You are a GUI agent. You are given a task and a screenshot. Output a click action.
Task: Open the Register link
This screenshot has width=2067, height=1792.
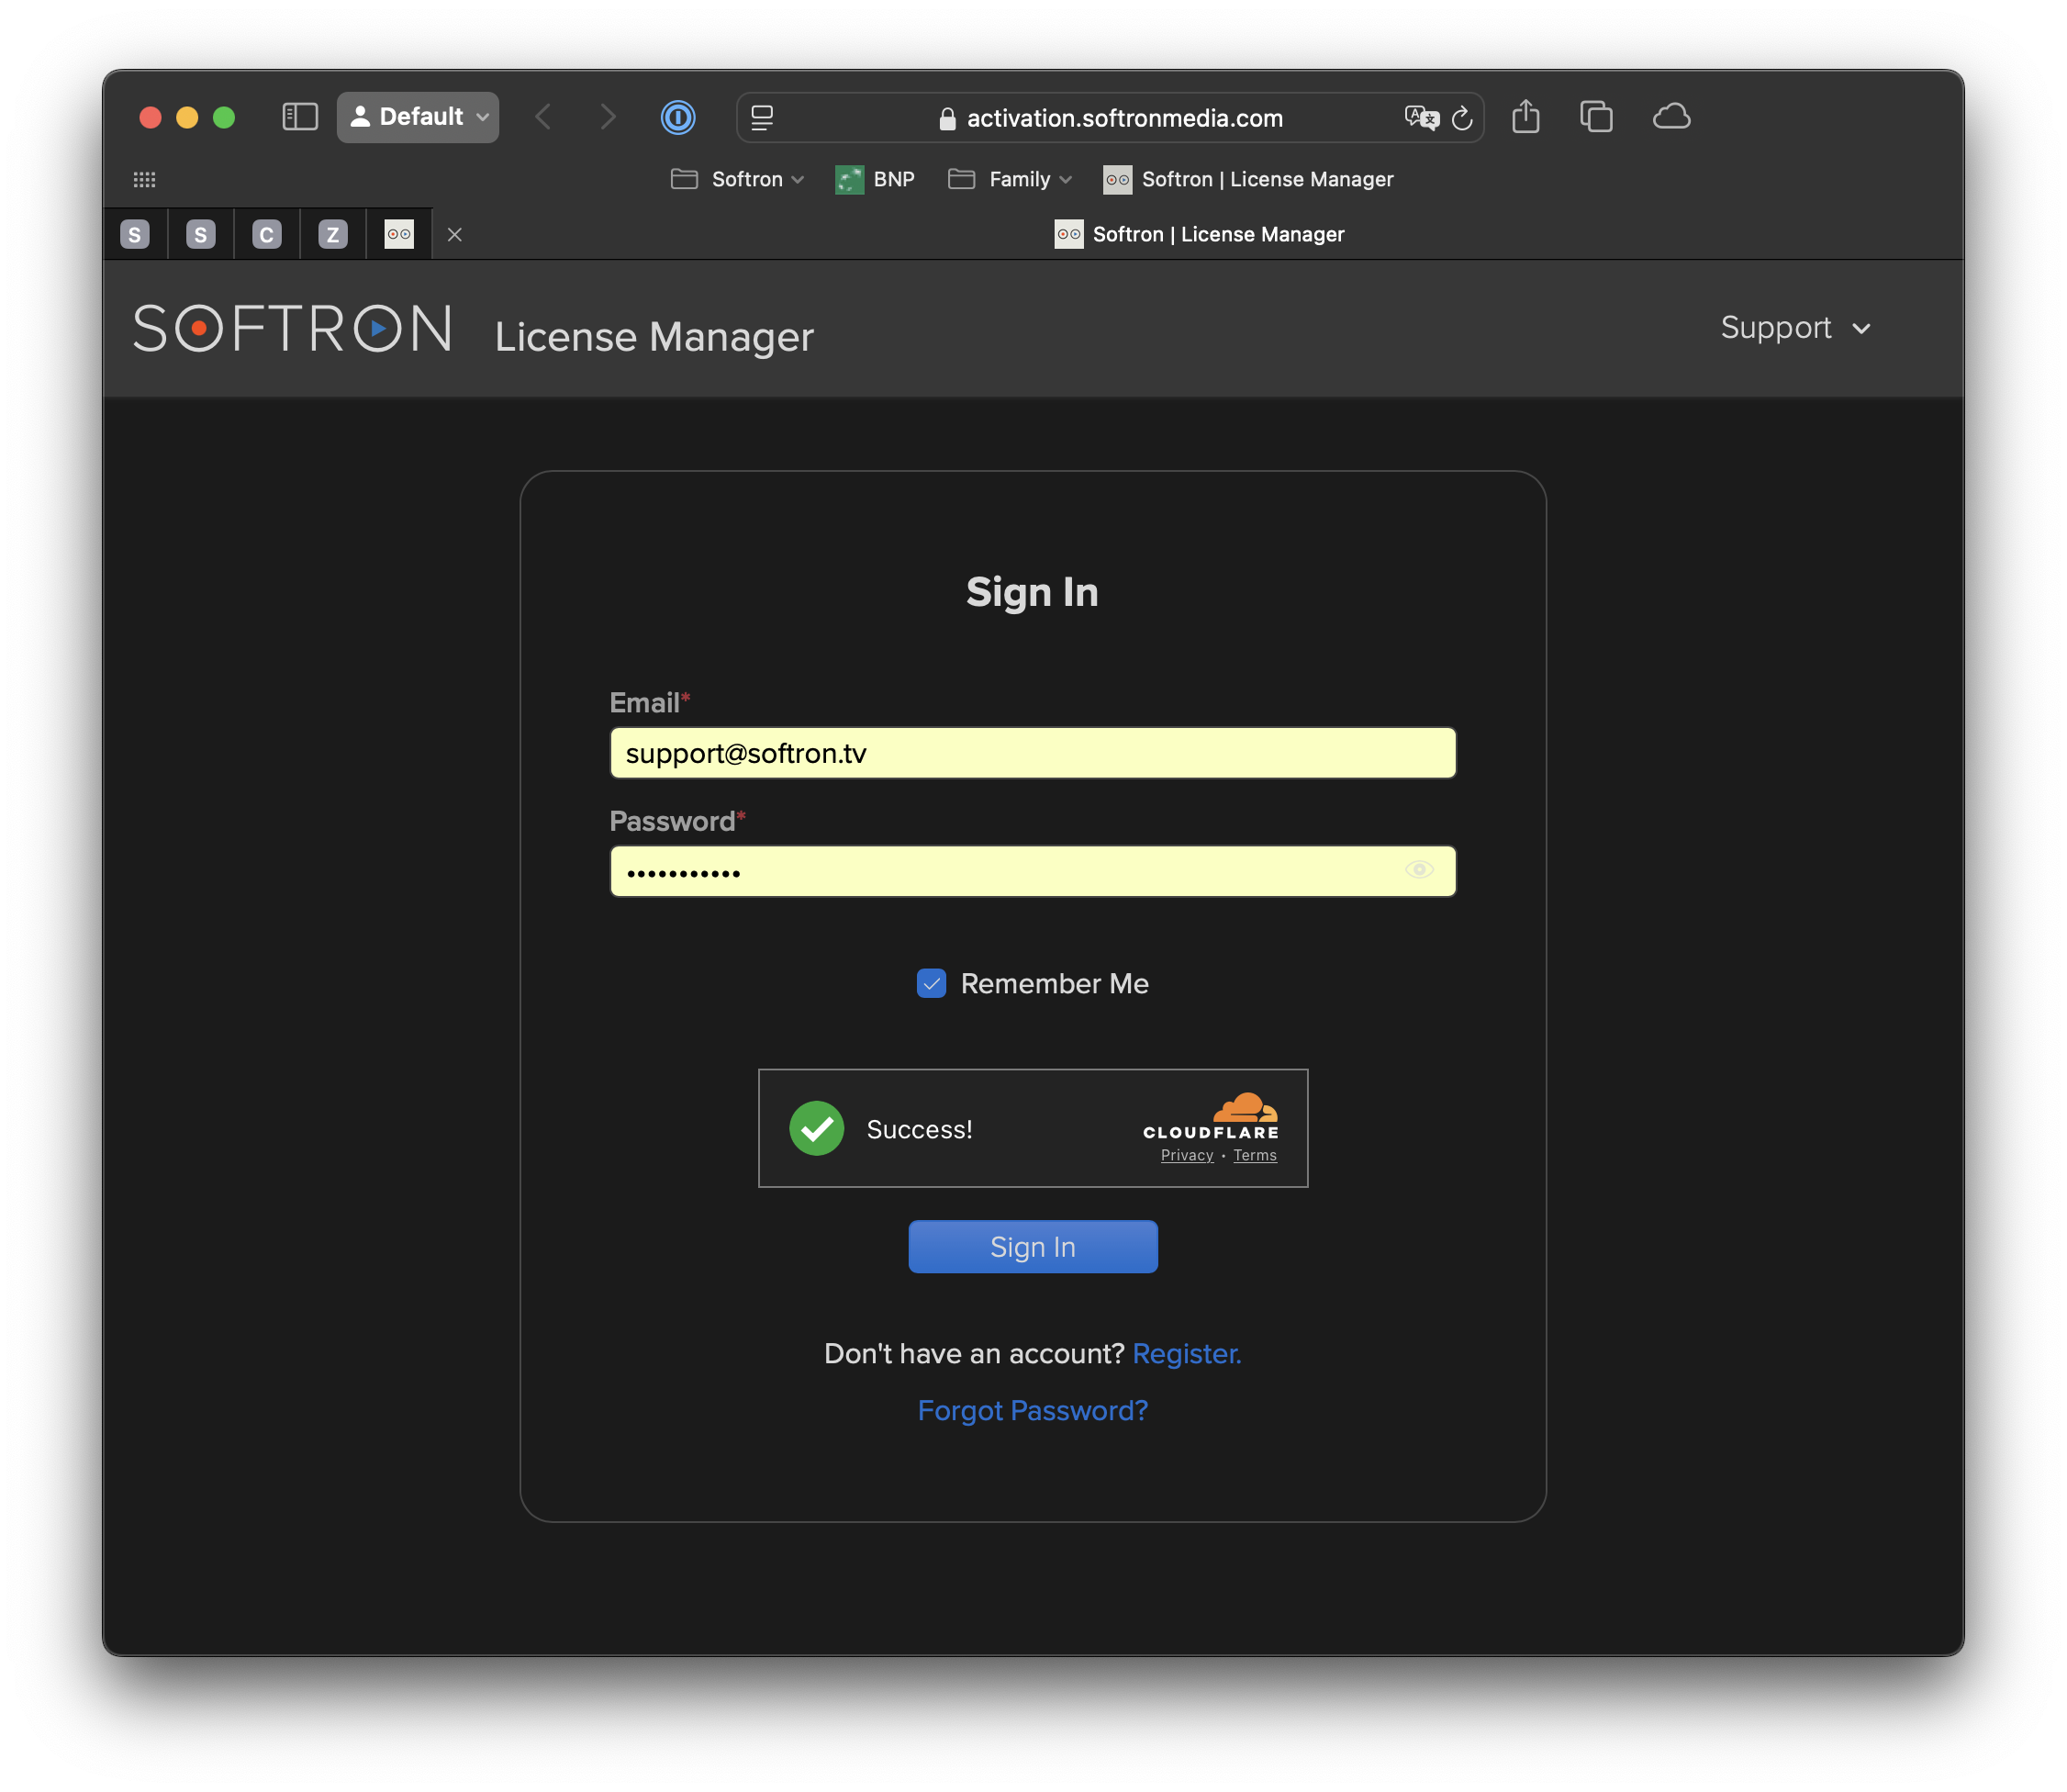click(x=1187, y=1353)
